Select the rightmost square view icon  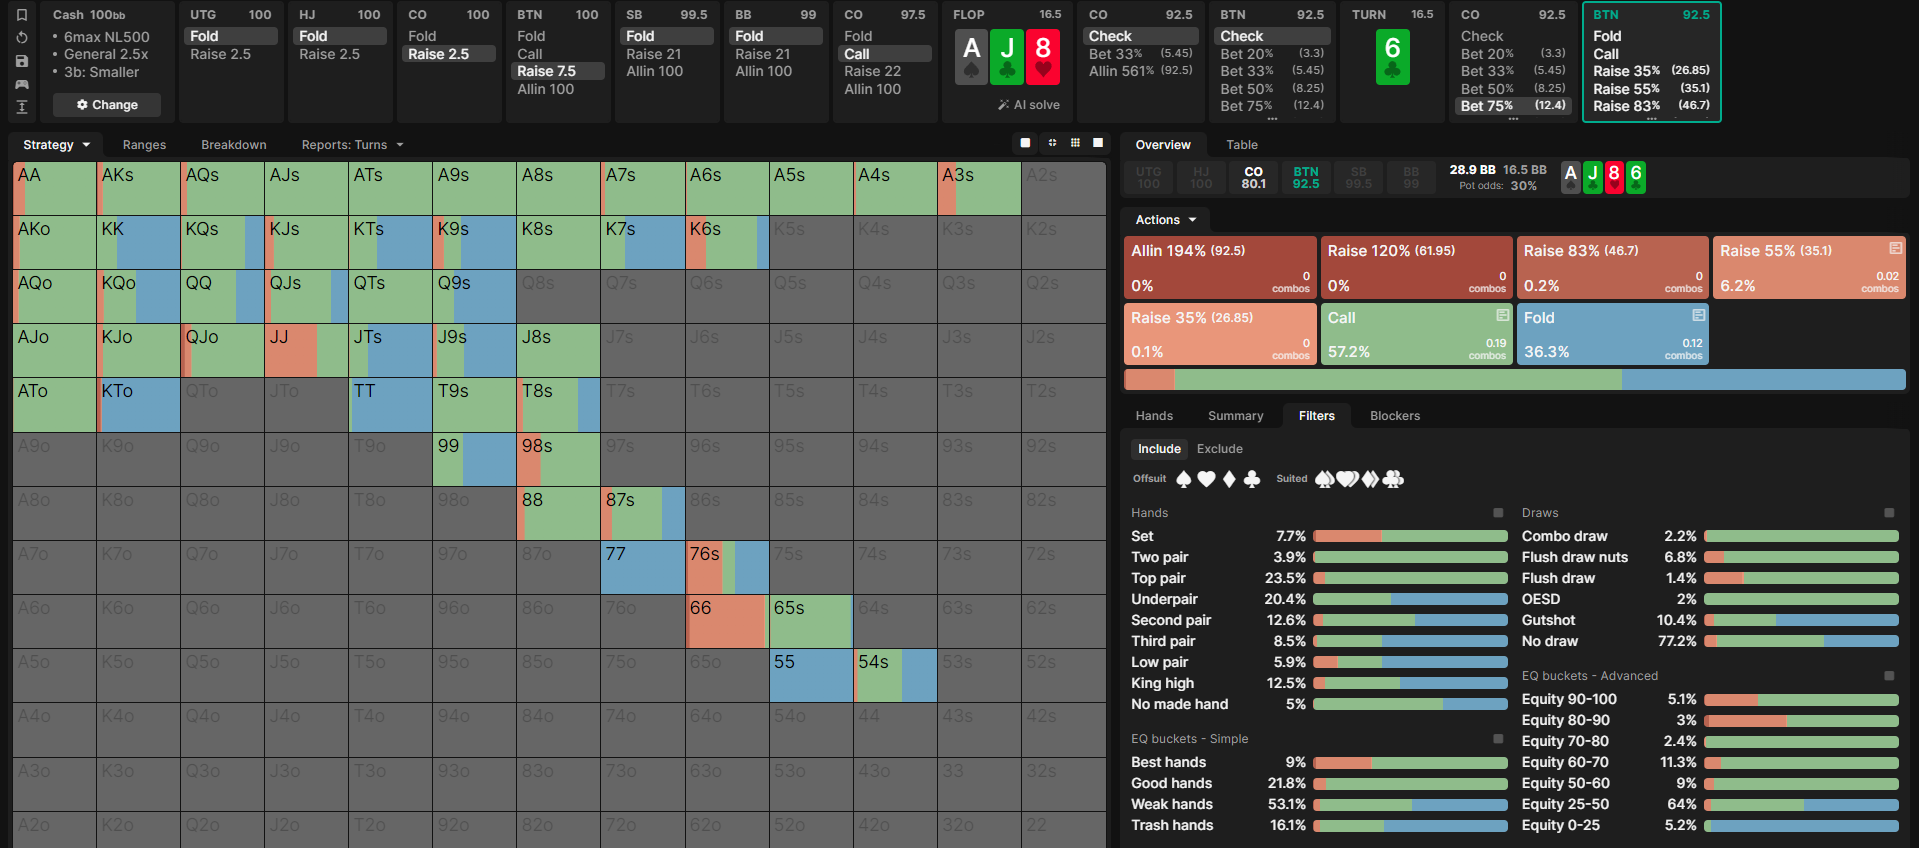1098,143
